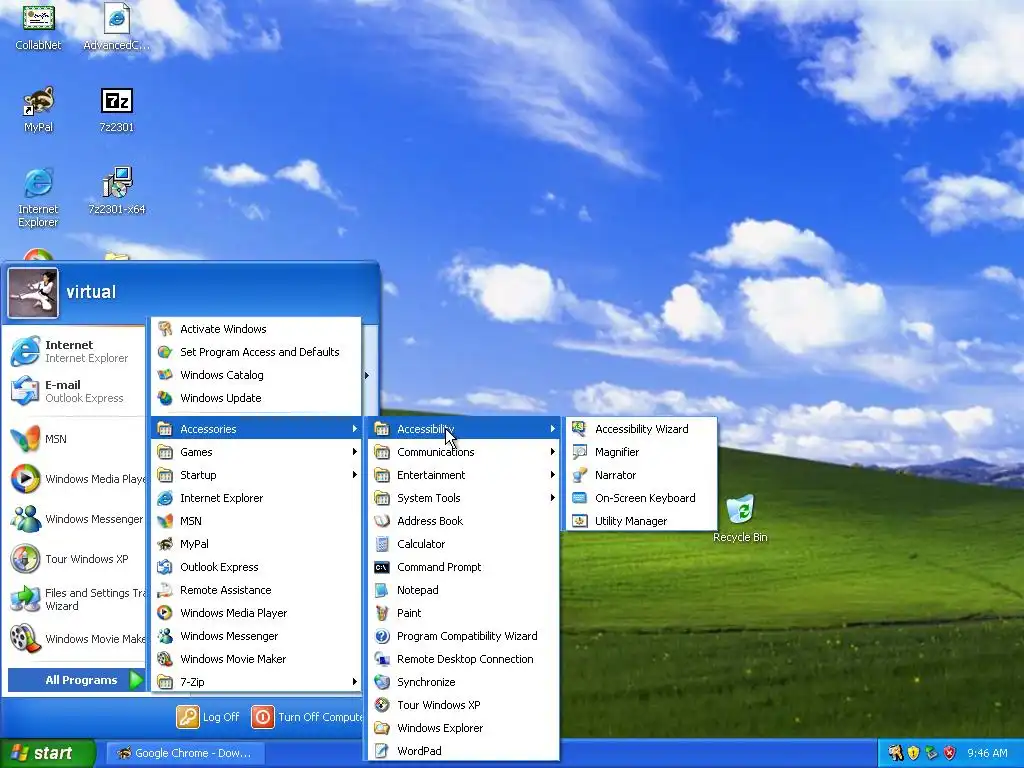The height and width of the screenshot is (768, 1024).
Task: Open Address Book
Action: [x=464, y=520]
